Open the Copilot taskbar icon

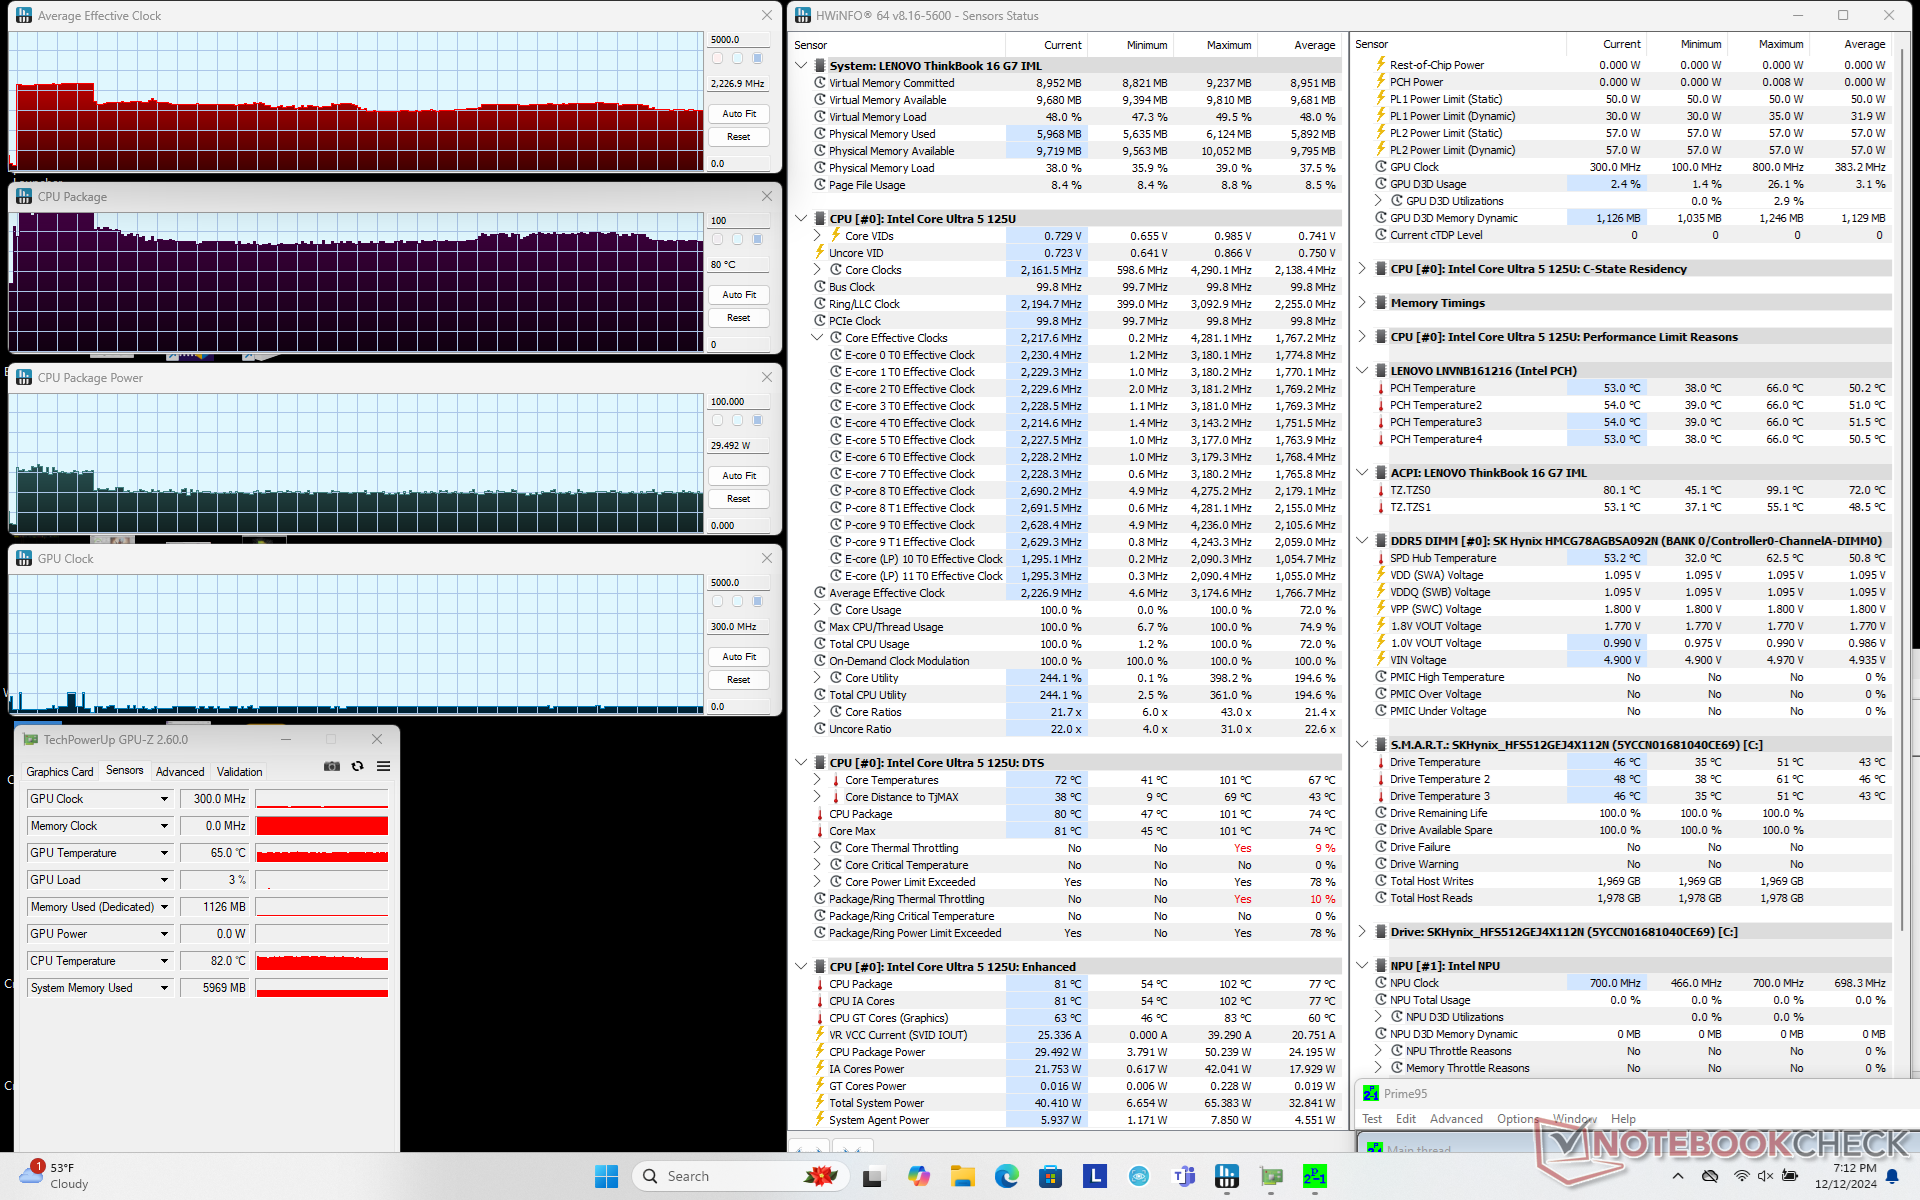pos(918,1176)
